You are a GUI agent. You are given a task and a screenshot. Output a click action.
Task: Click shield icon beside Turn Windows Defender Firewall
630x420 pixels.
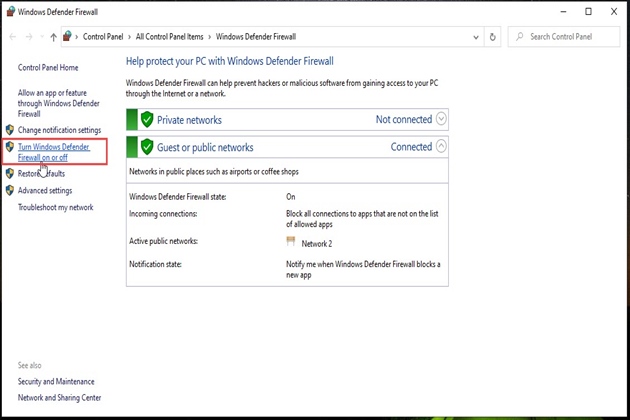tap(10, 147)
